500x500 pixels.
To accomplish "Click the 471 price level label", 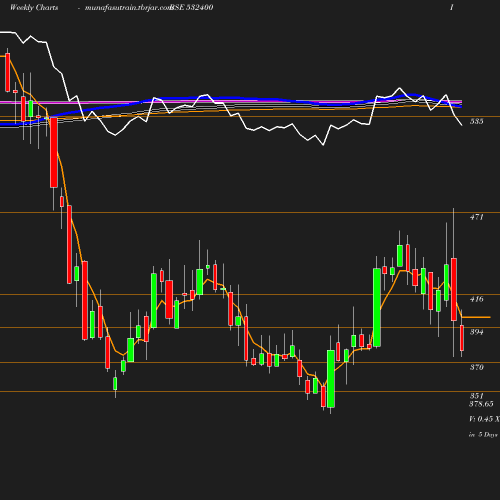I will click(x=477, y=217).
